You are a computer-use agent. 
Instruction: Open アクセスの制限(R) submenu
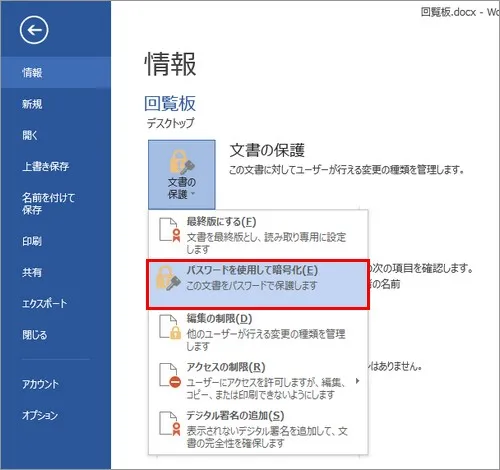(258, 381)
